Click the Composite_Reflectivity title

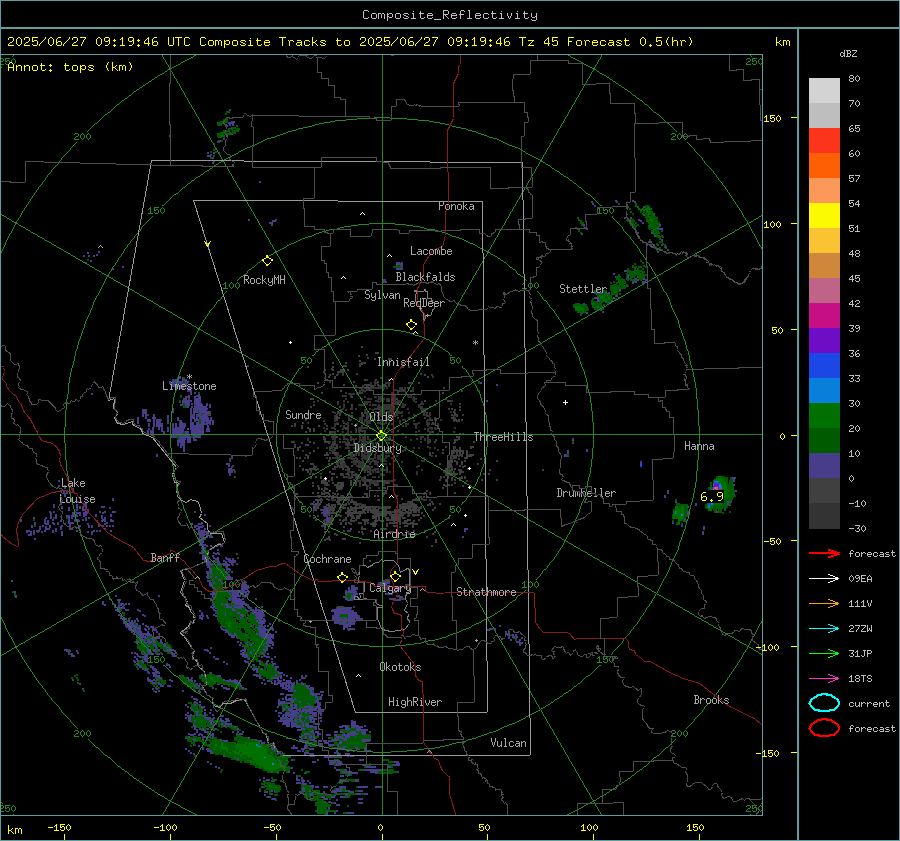(450, 15)
